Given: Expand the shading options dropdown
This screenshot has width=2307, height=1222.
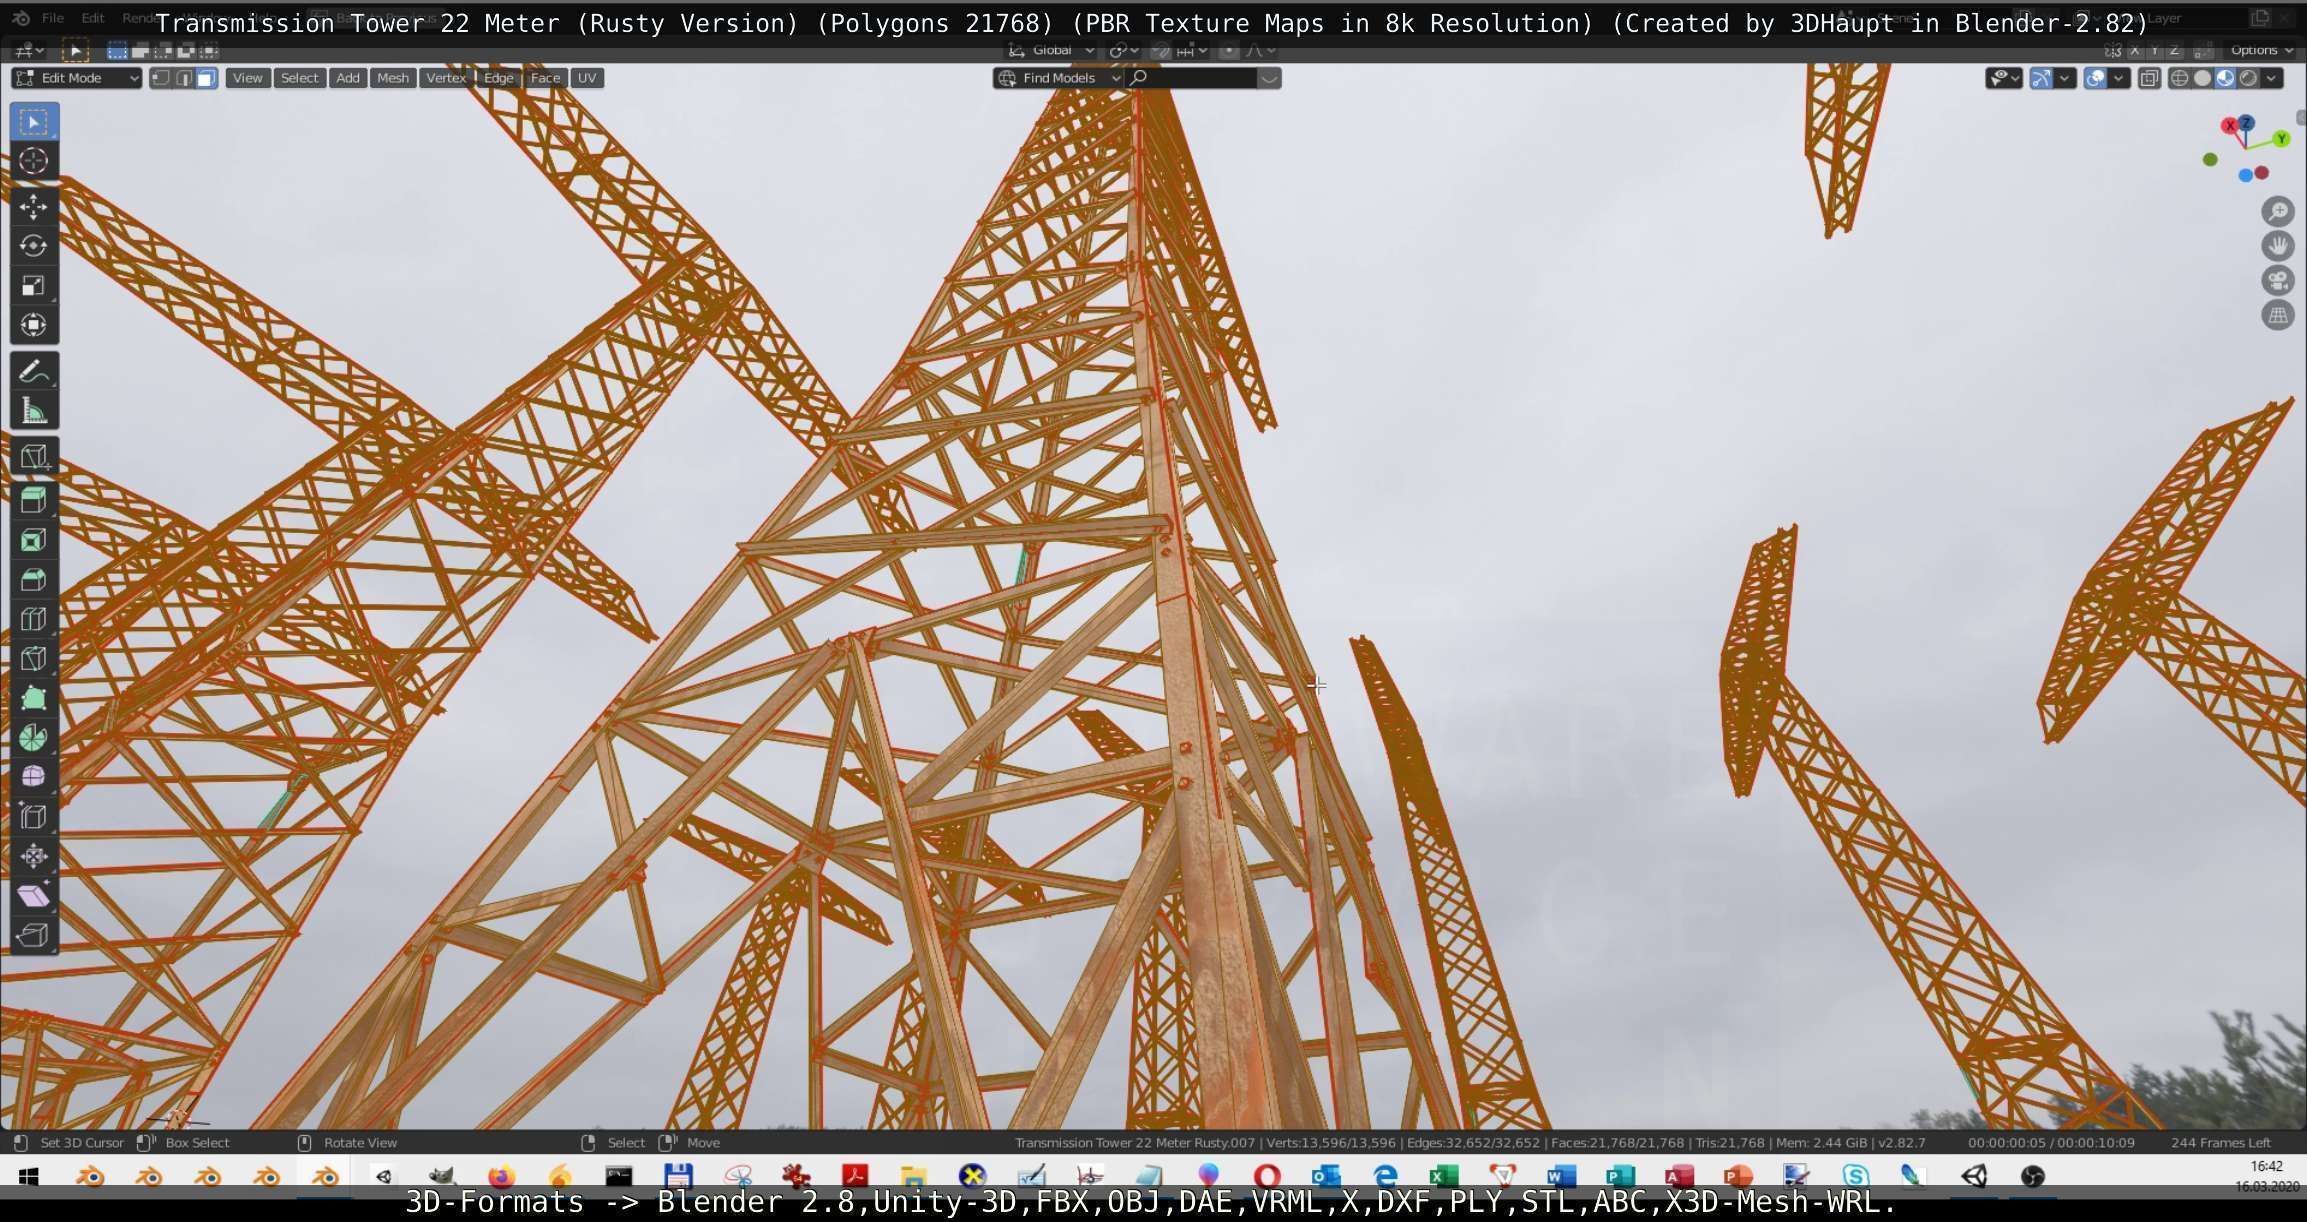Looking at the screenshot, I should click(x=2272, y=78).
